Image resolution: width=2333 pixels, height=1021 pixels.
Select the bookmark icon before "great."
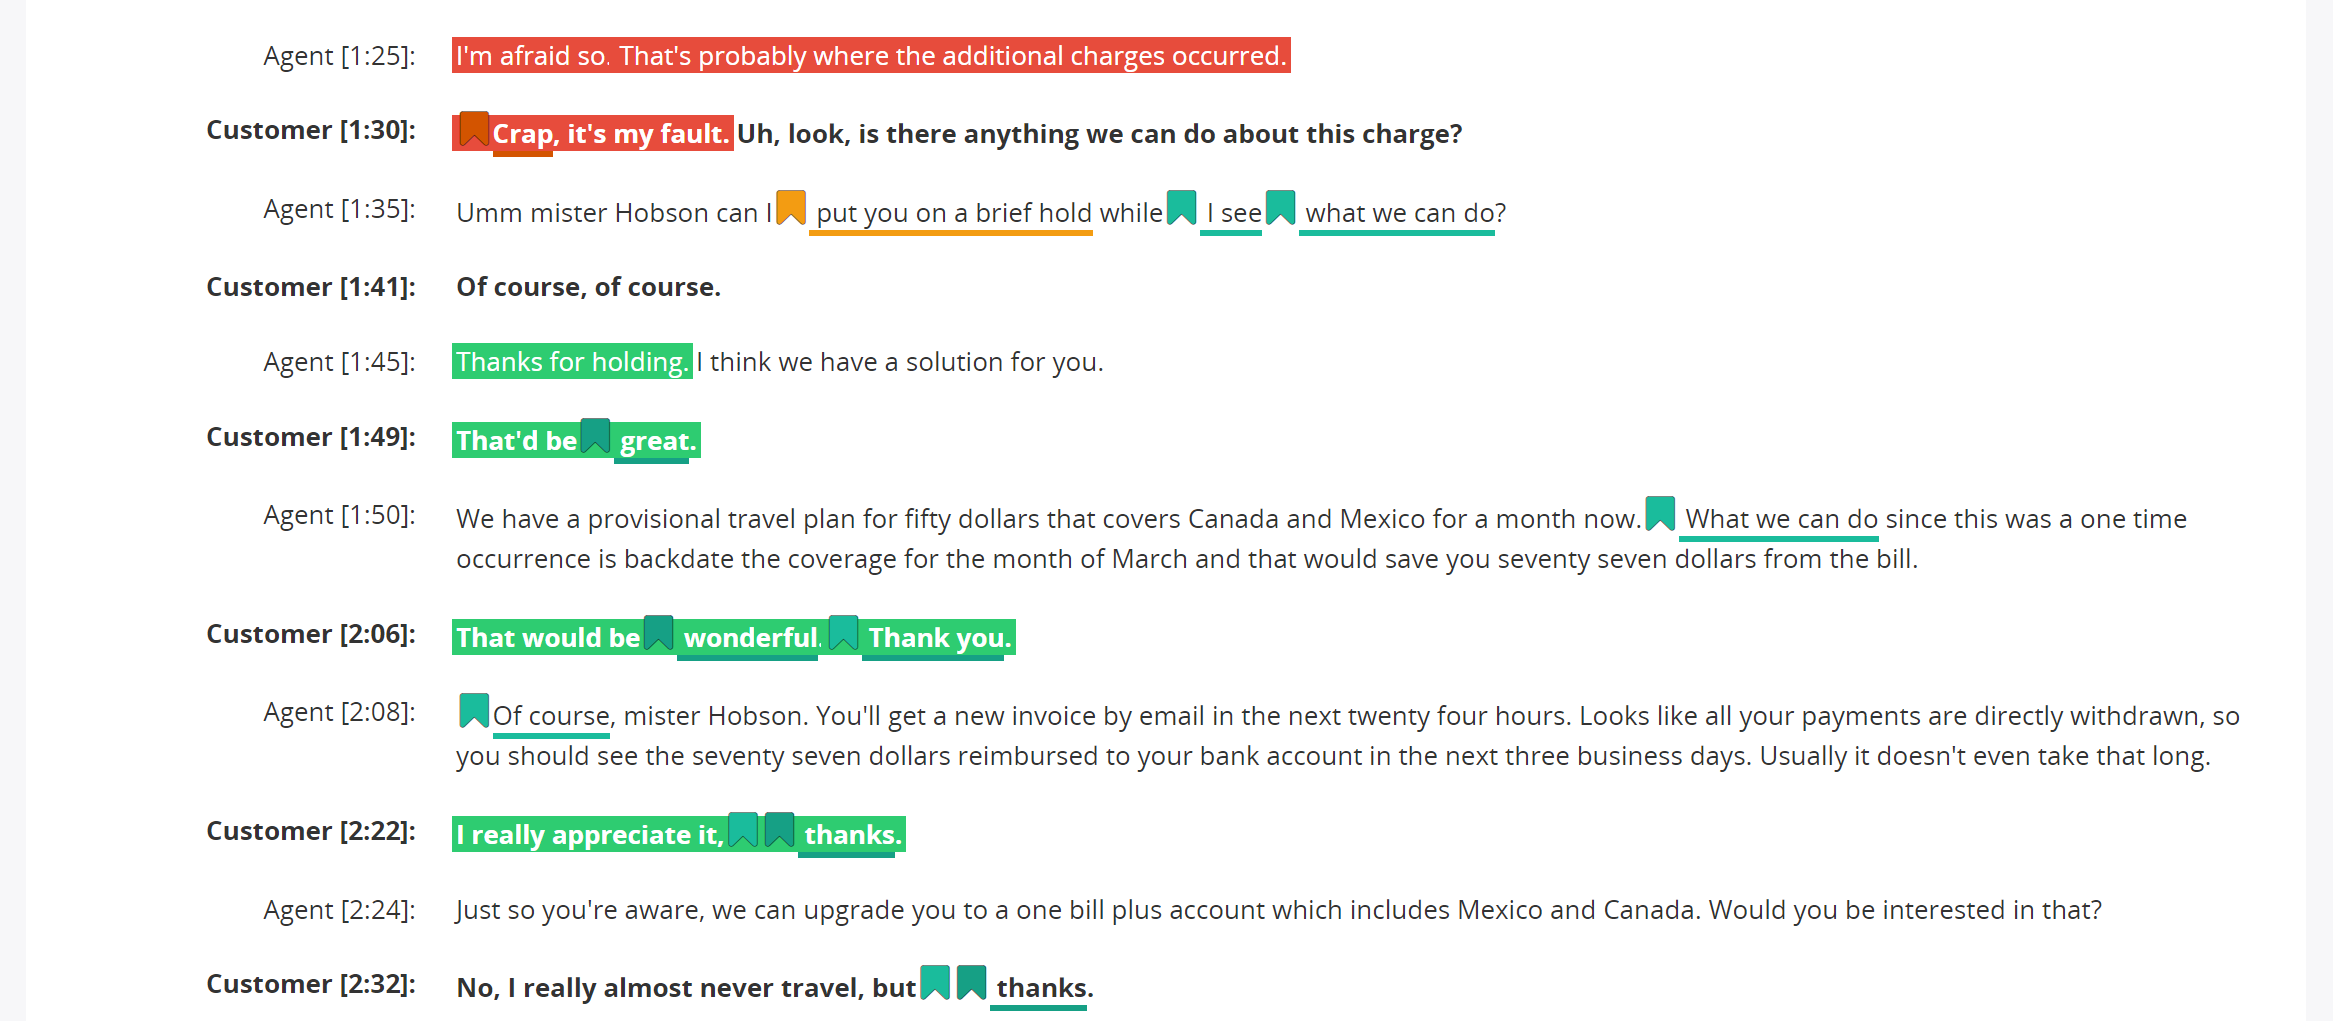point(596,436)
